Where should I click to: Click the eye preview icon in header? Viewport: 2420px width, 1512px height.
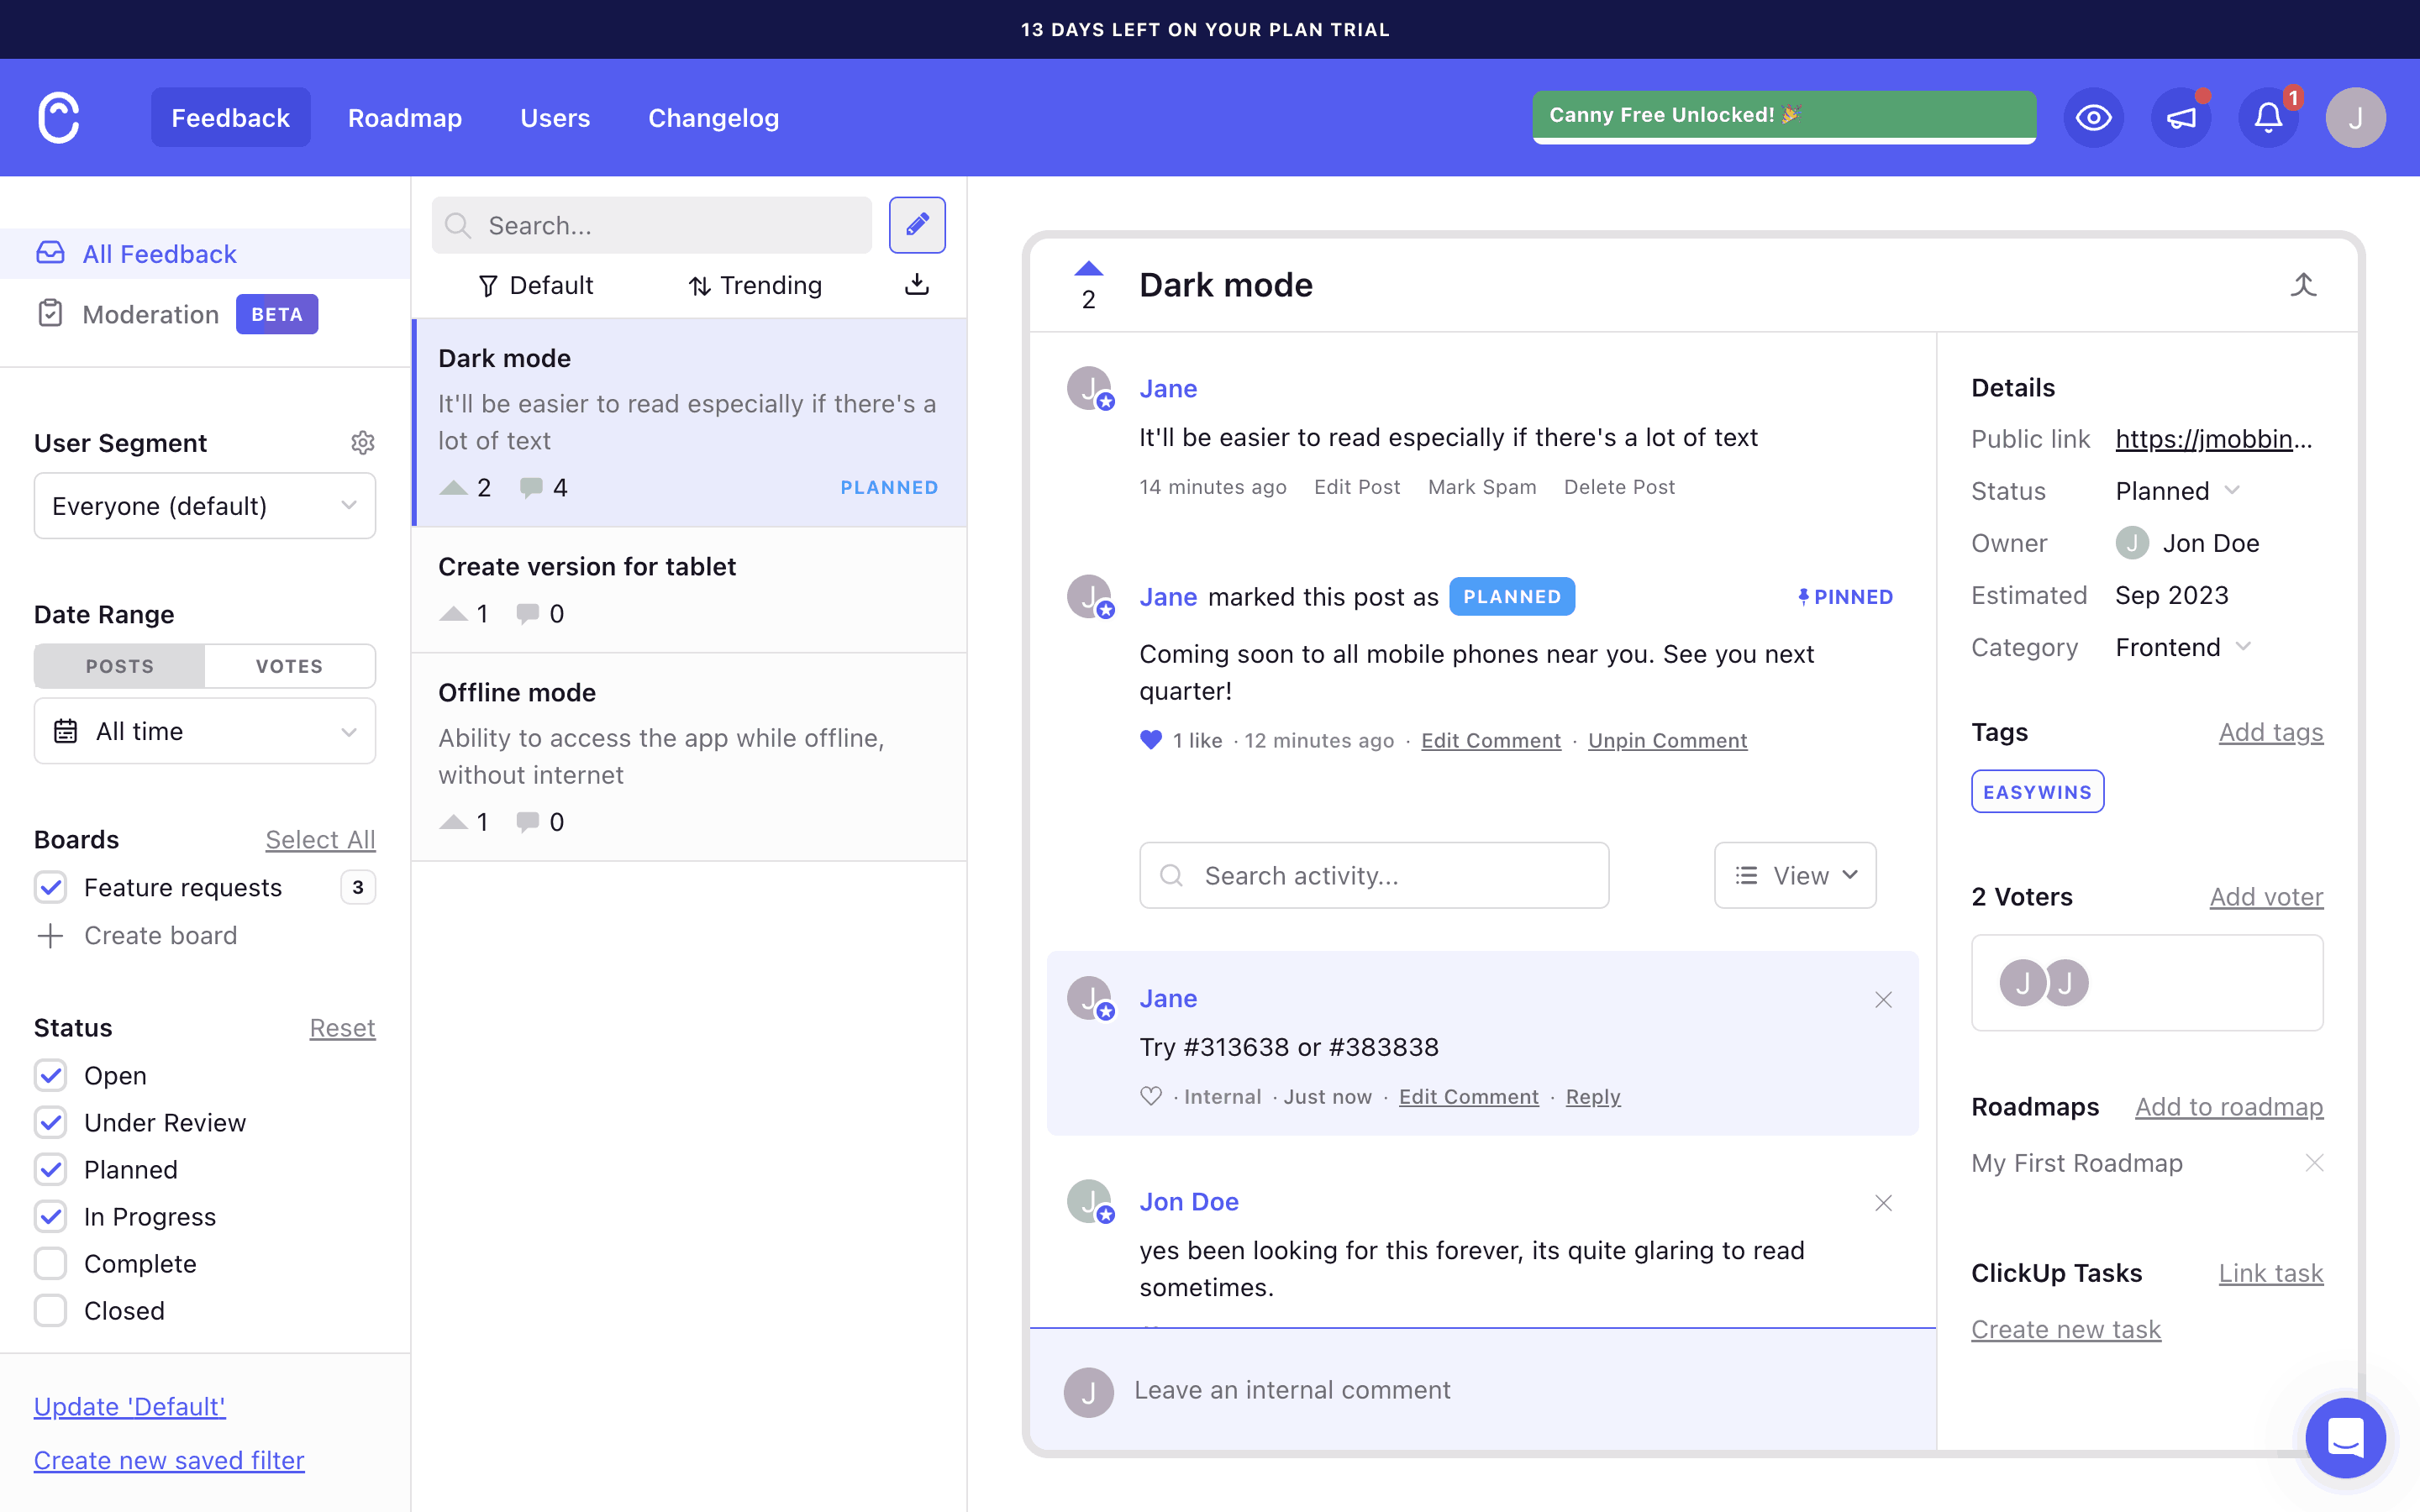2093,118
